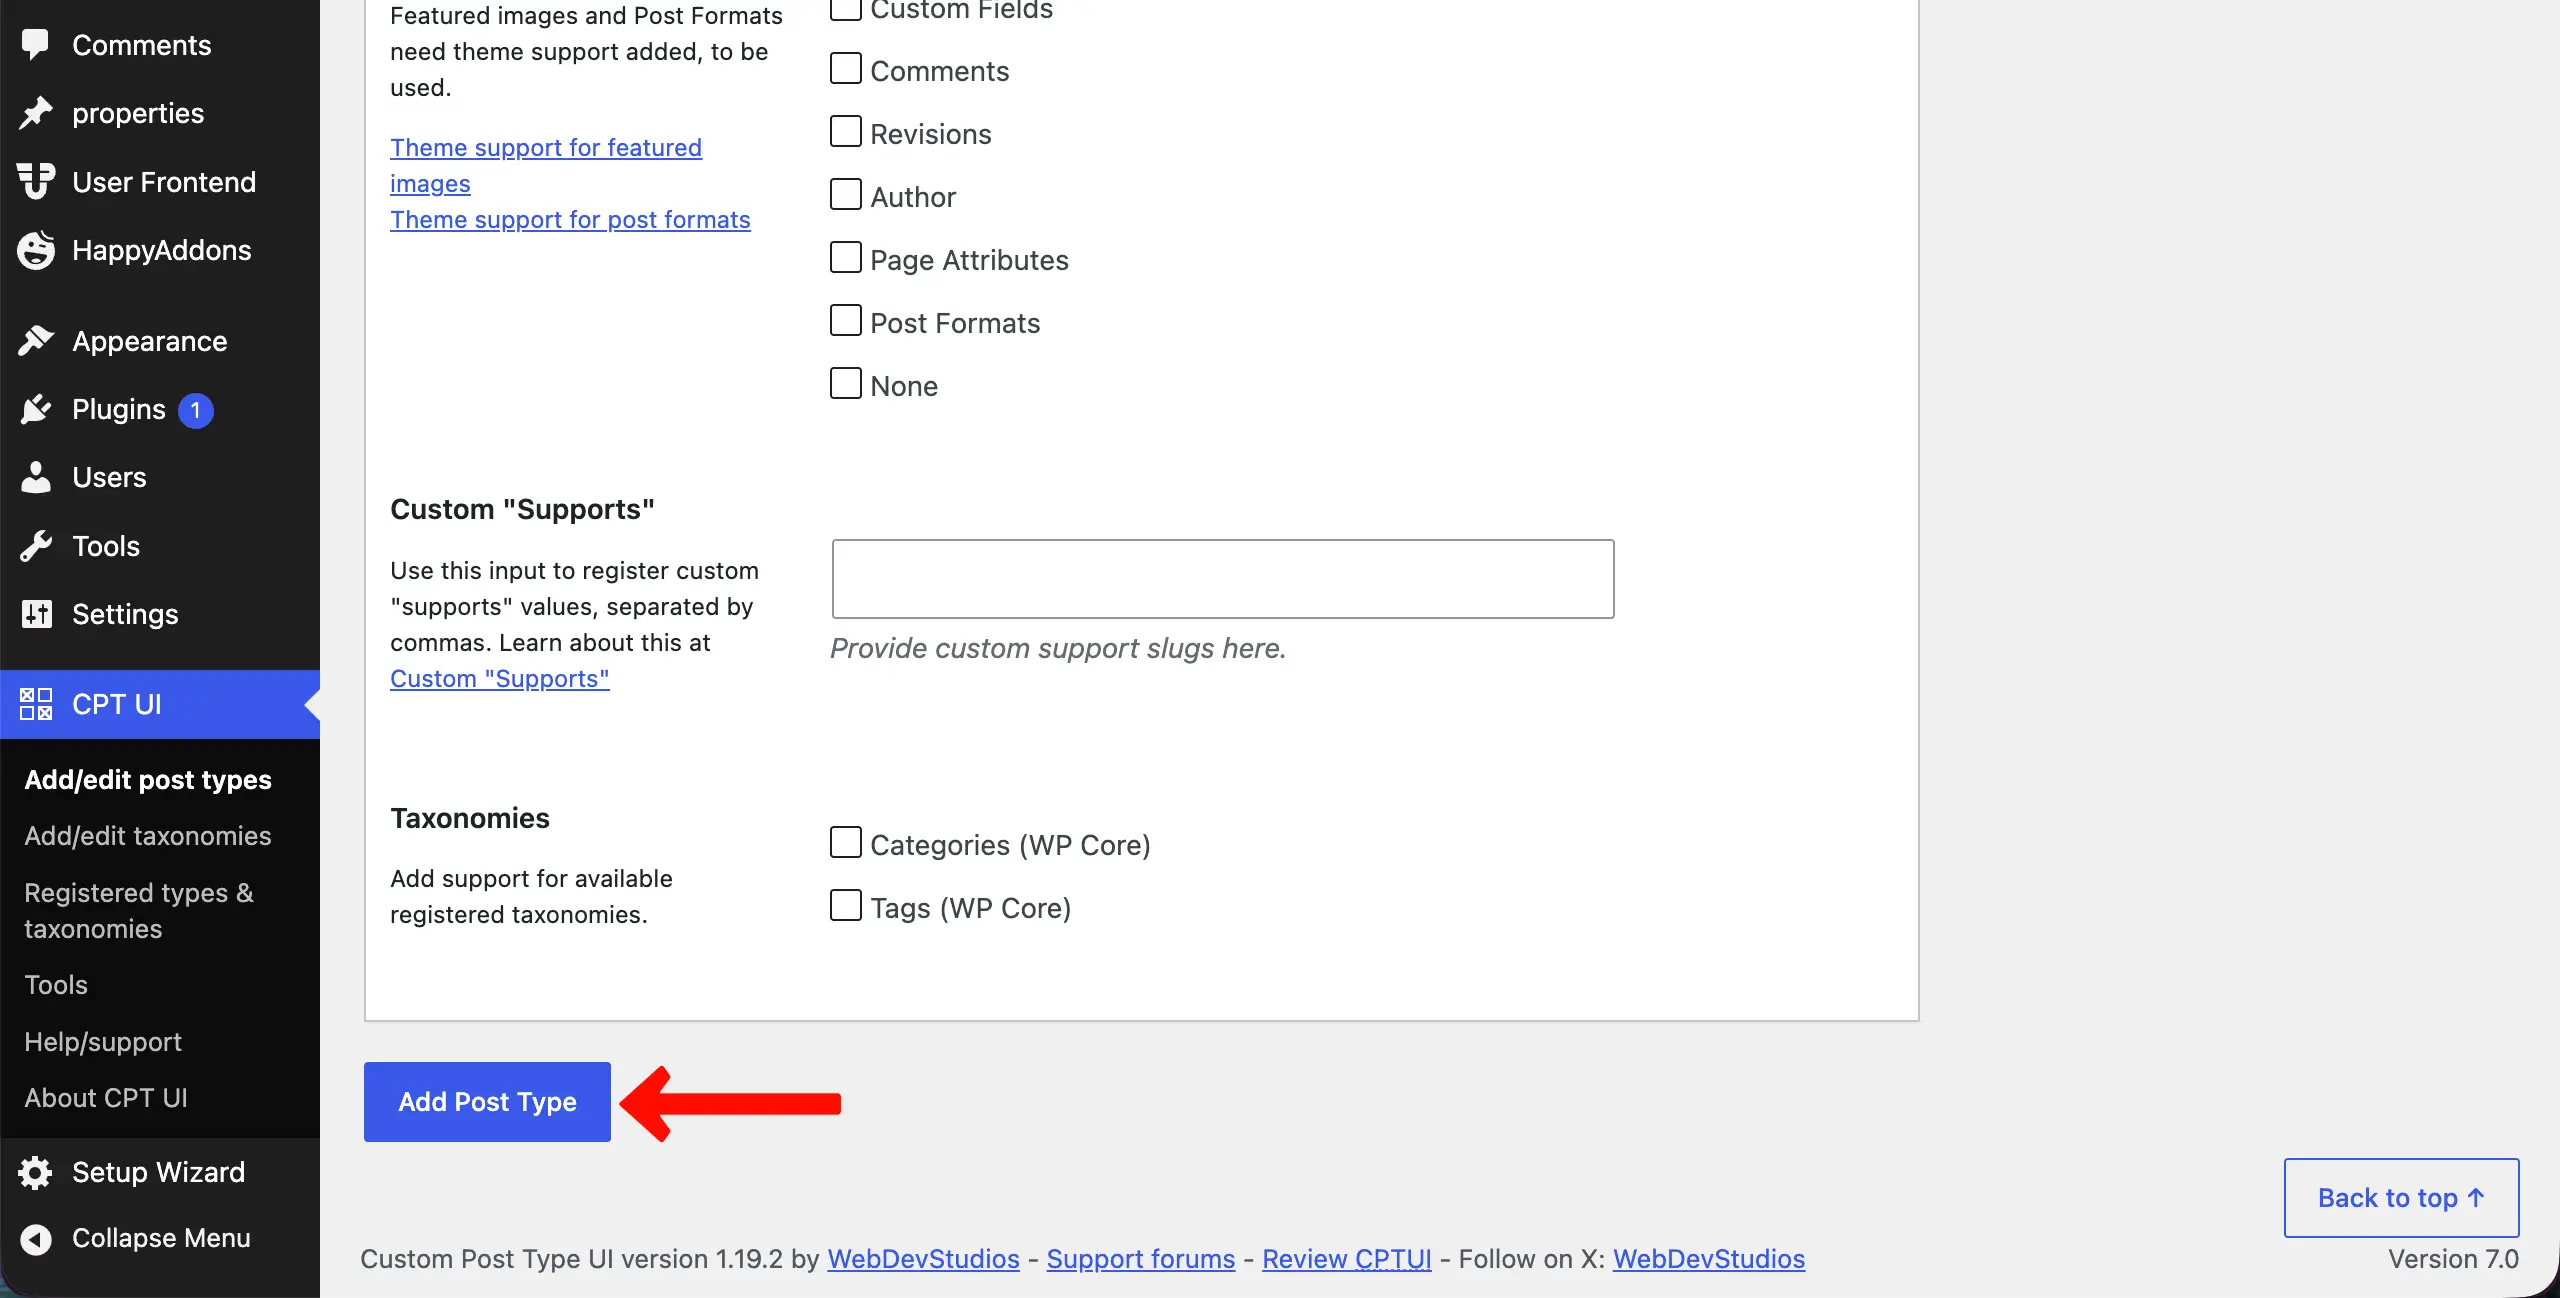Open Theme support for post formats link
The width and height of the screenshot is (2560, 1298).
click(570, 220)
